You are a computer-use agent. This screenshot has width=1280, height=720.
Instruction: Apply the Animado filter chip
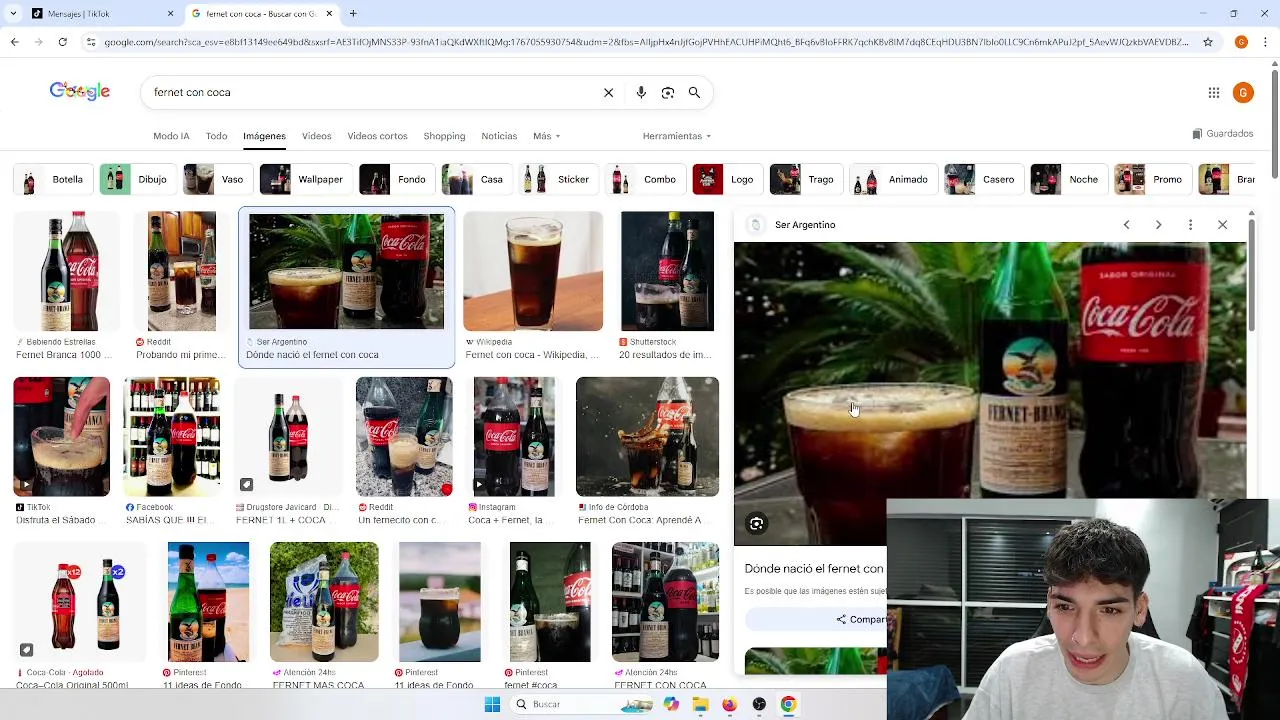(892, 180)
